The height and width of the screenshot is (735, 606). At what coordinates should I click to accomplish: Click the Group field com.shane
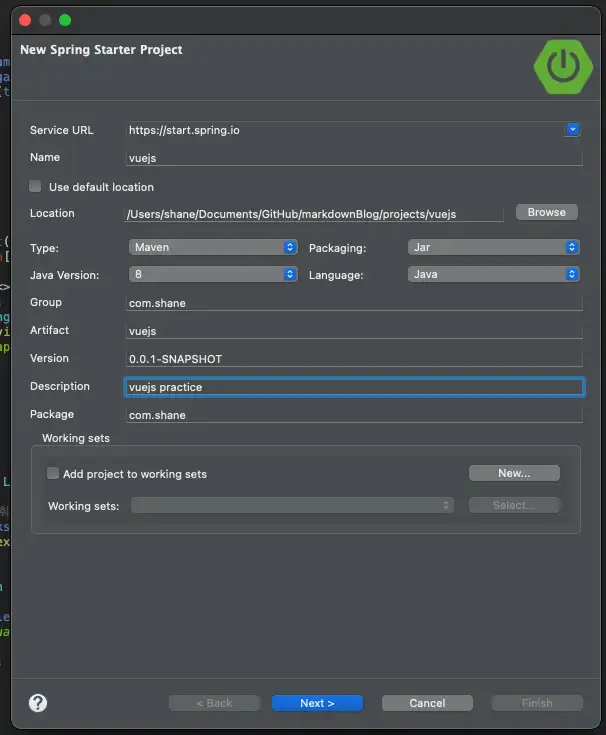coord(354,303)
